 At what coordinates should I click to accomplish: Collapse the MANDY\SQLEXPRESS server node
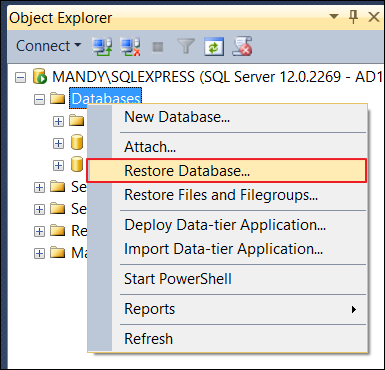[x=20, y=78]
